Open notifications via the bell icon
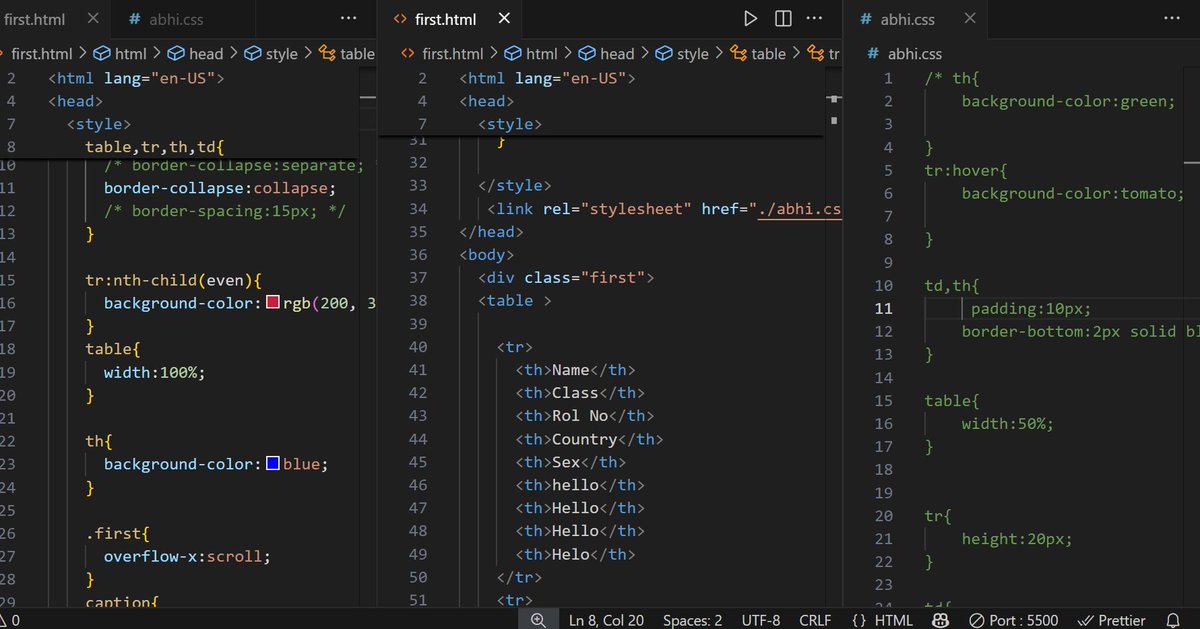The width and height of the screenshot is (1200, 629). tap(1176, 619)
